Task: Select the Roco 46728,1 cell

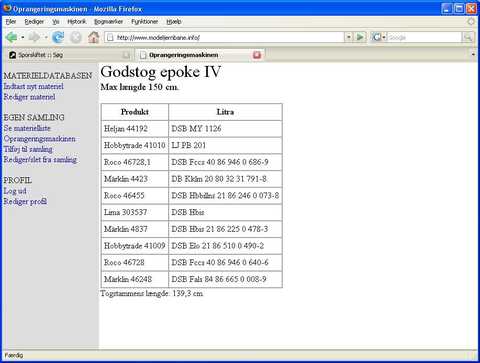Action: 135,162
